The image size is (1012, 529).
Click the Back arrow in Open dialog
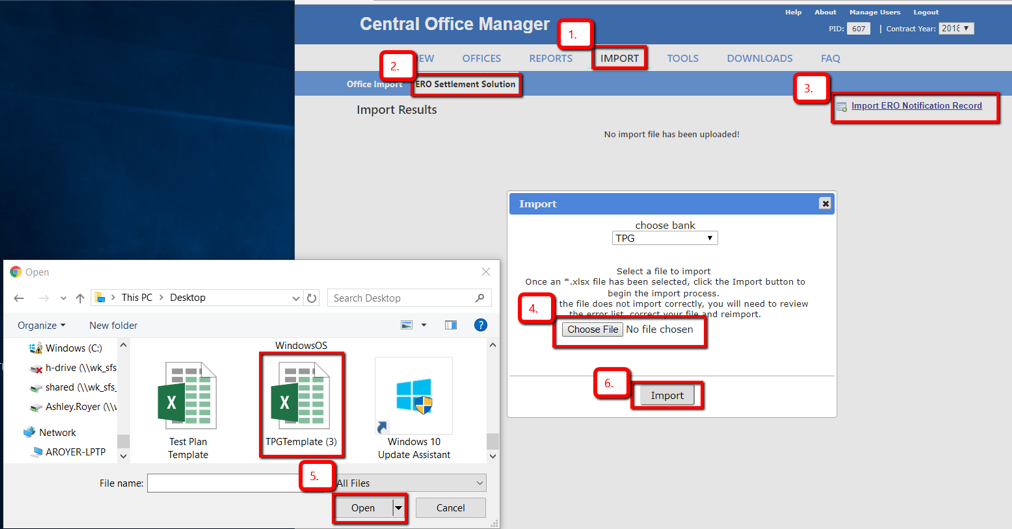[19, 298]
